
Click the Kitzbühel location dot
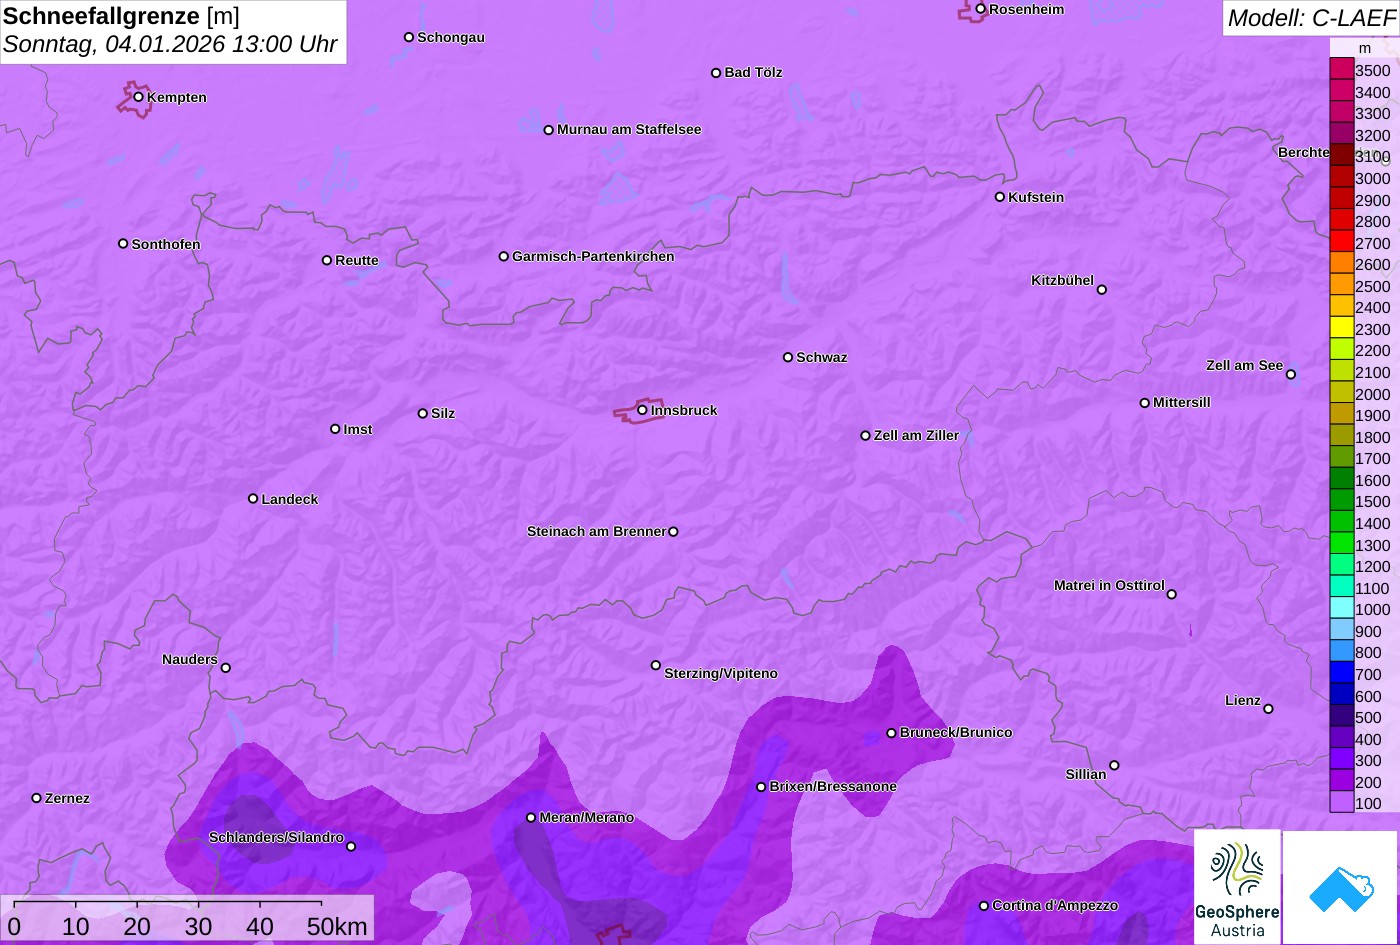pos(1102,290)
